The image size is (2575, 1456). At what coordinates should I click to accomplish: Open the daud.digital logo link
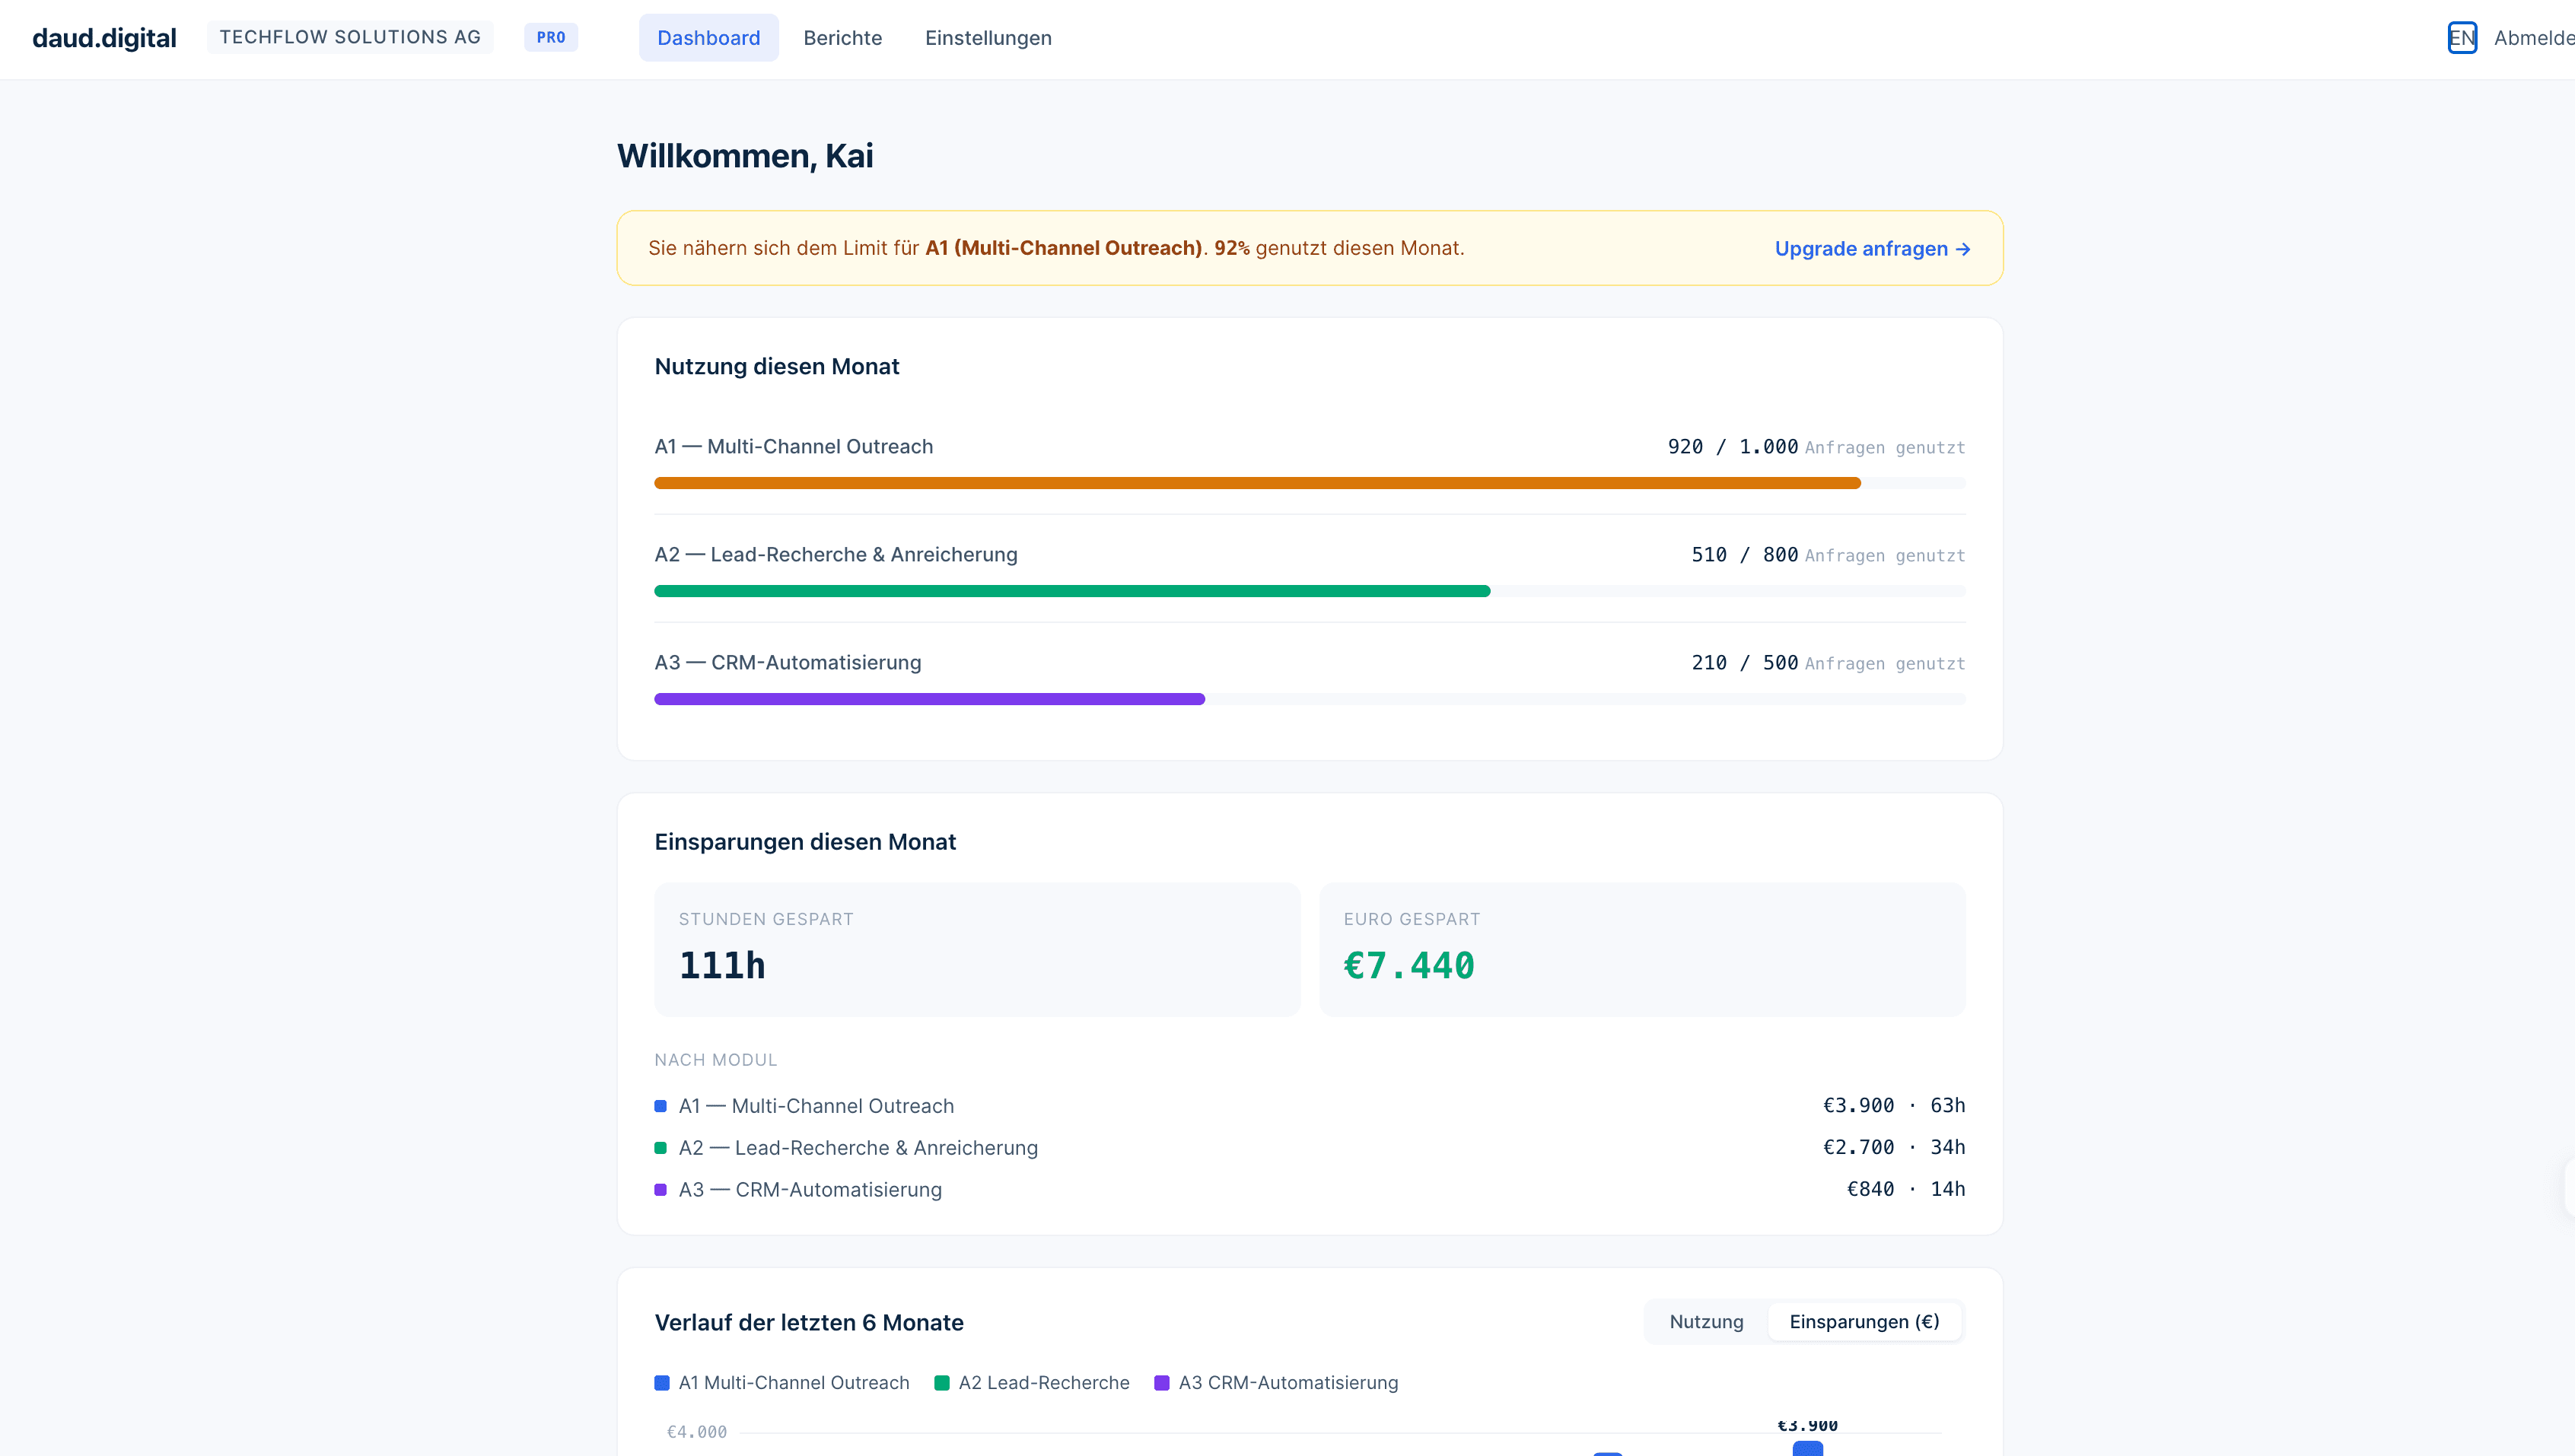(104, 38)
